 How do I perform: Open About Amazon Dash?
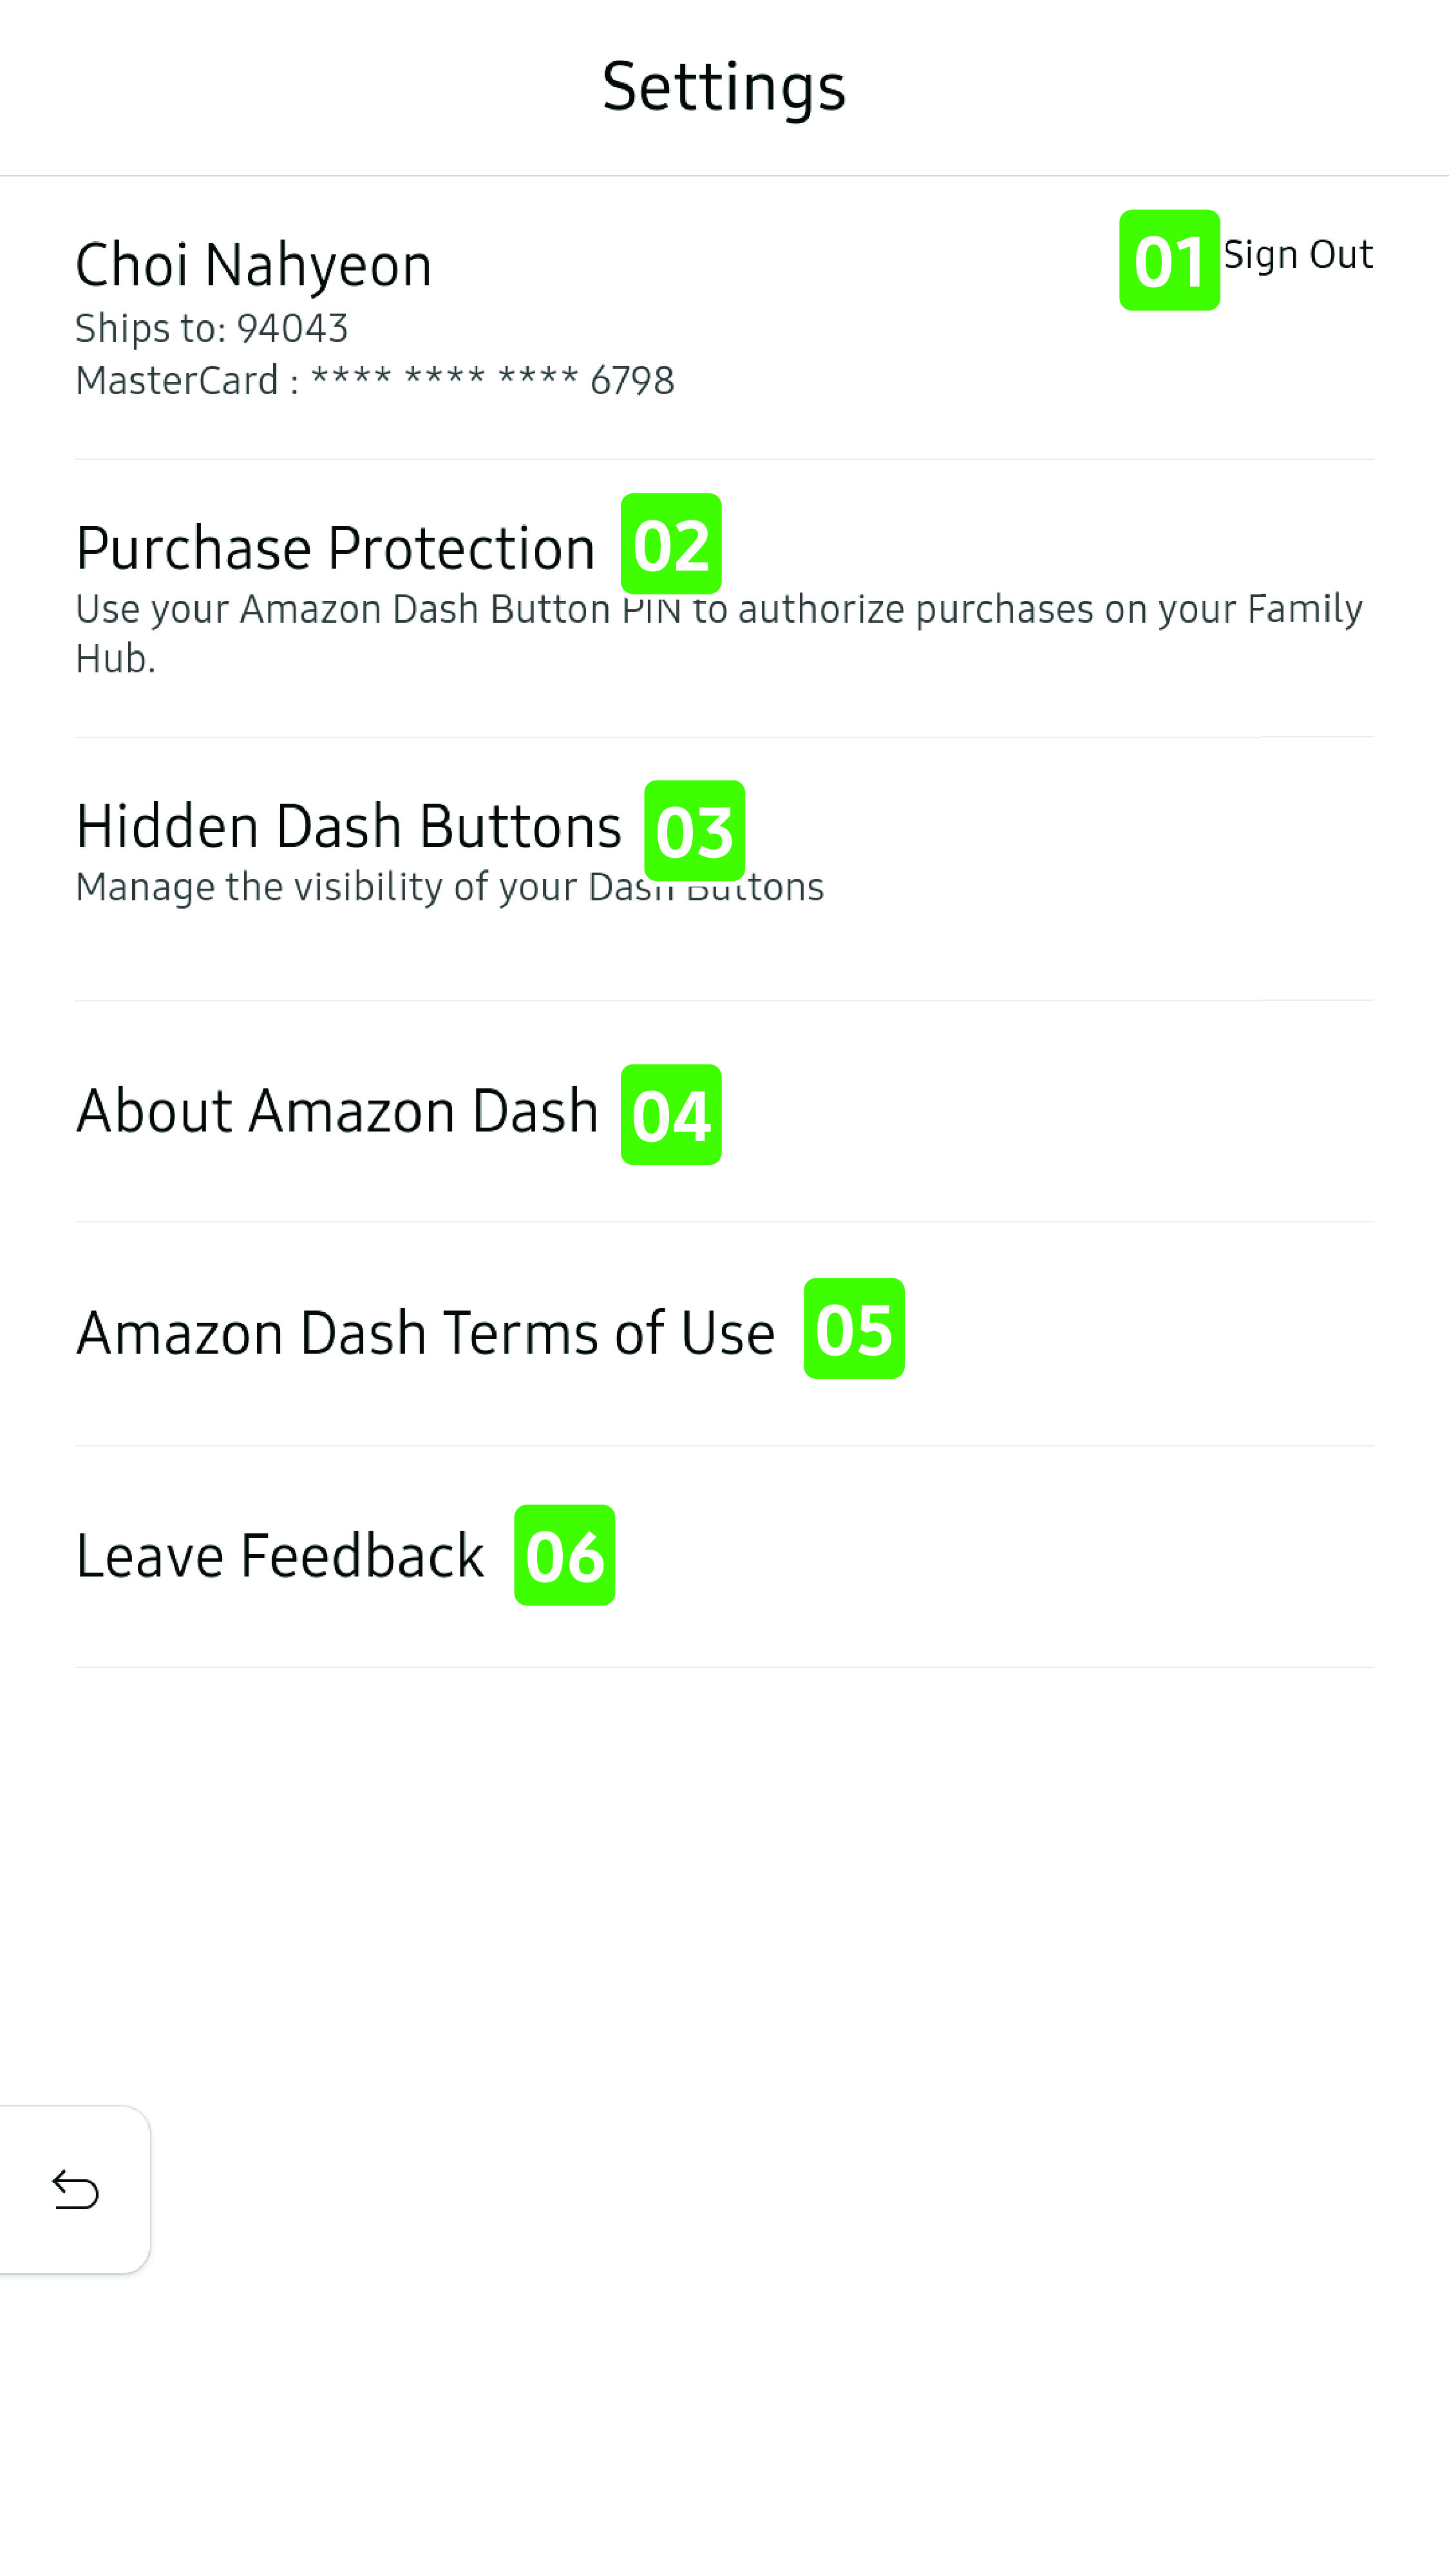pyautogui.click(x=337, y=1111)
